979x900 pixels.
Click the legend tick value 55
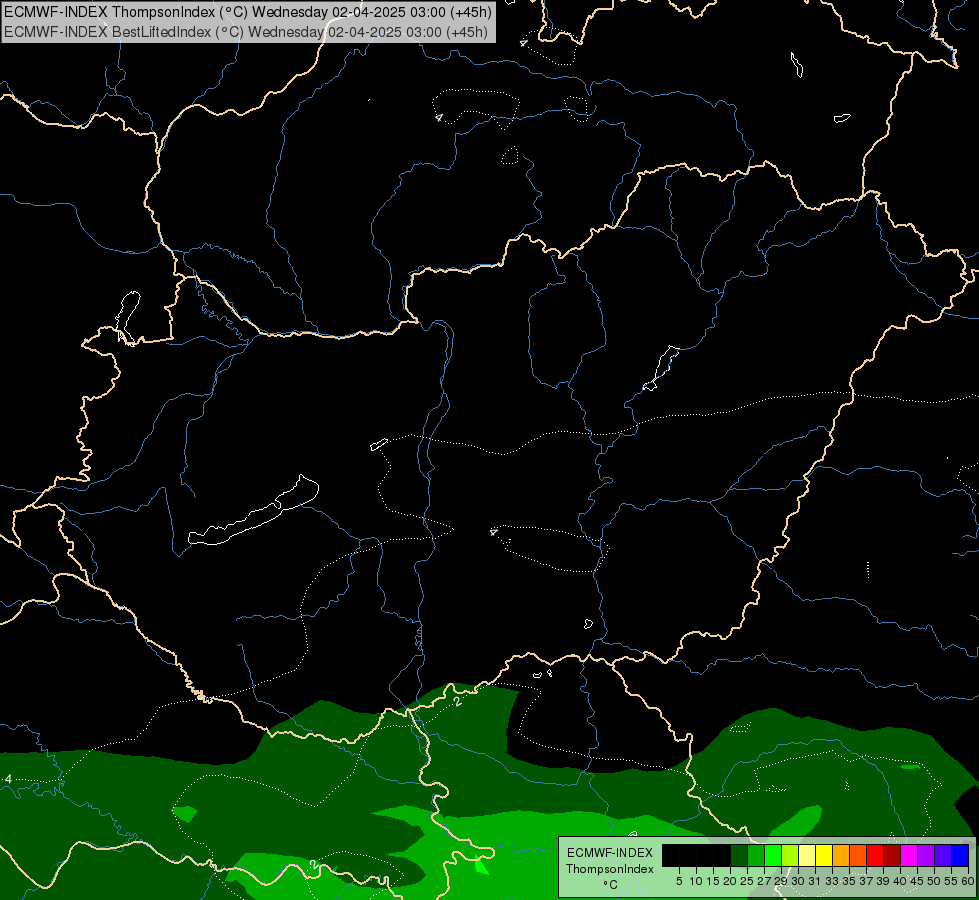pyautogui.click(x=950, y=881)
